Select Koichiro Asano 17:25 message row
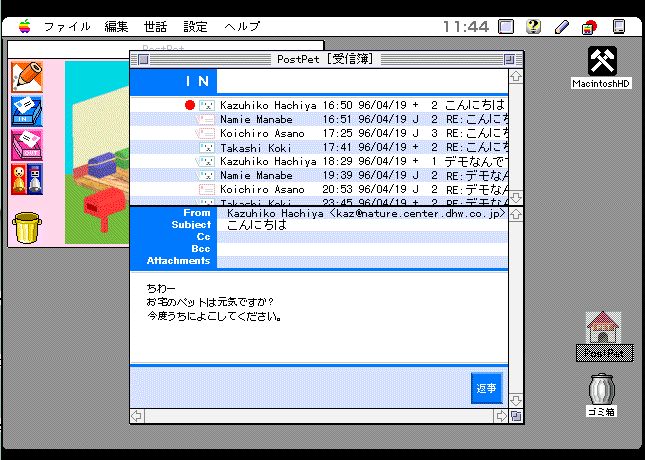The width and height of the screenshot is (645, 460). tap(319, 133)
